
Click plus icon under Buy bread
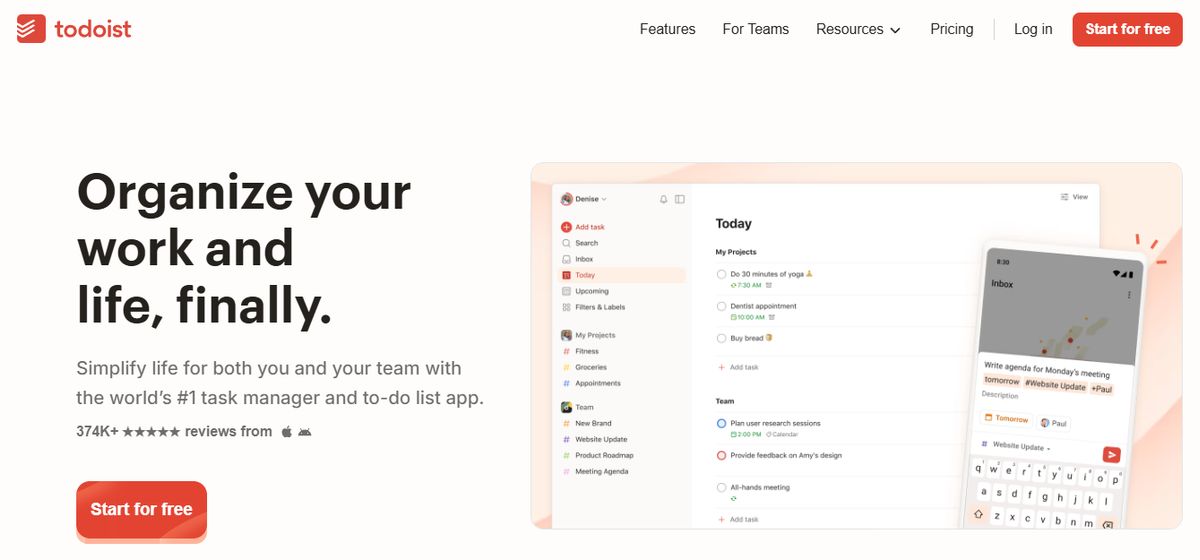(722, 367)
